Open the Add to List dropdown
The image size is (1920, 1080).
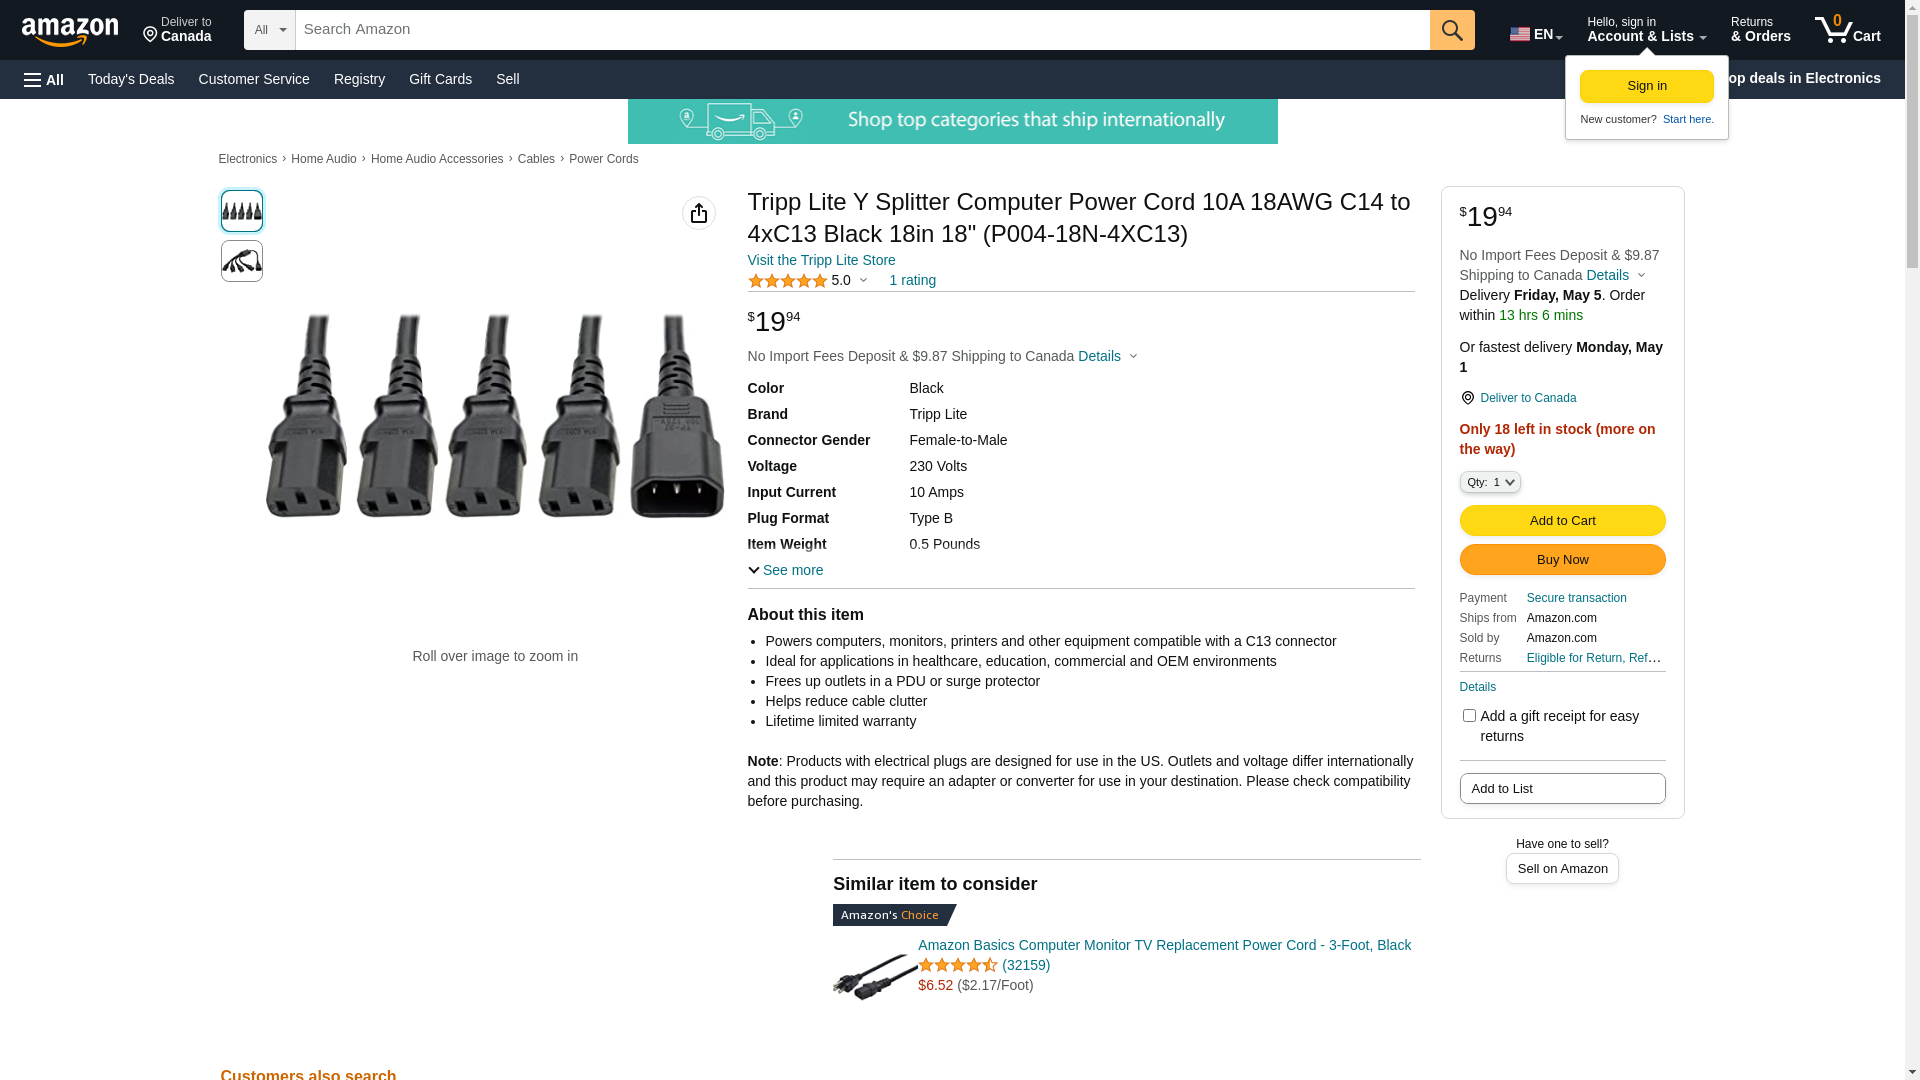point(1562,789)
